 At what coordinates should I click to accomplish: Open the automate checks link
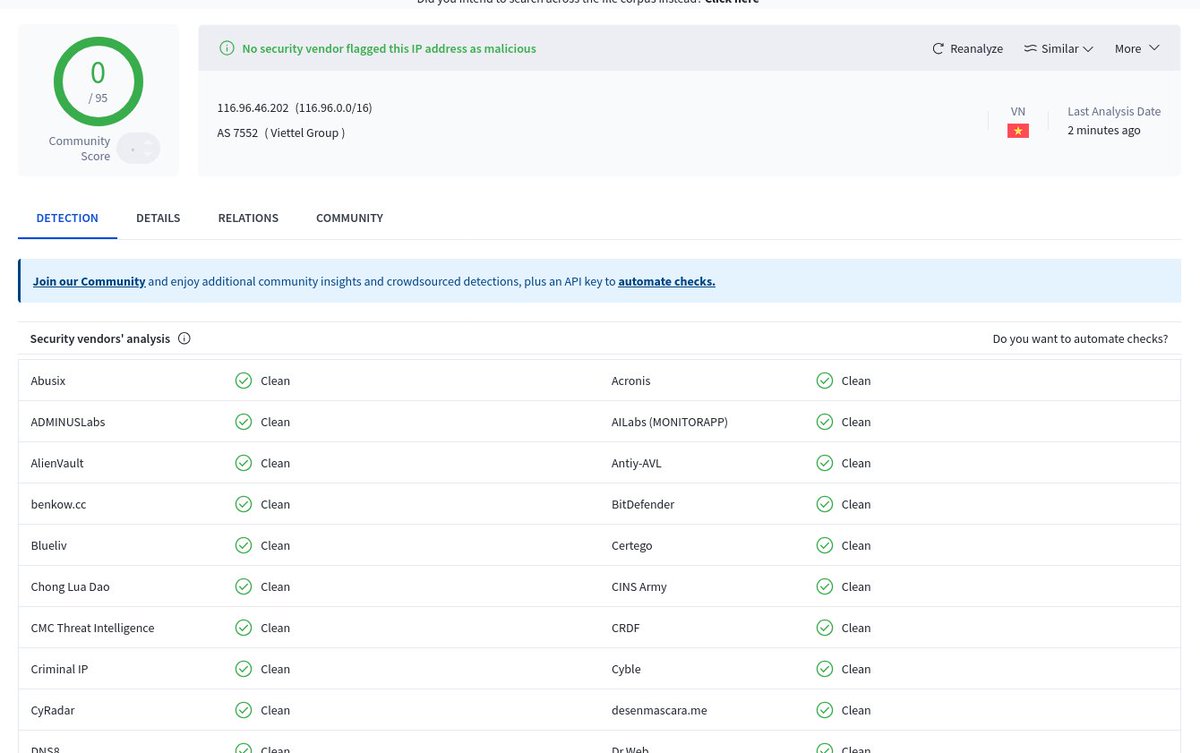pyautogui.click(x=666, y=282)
